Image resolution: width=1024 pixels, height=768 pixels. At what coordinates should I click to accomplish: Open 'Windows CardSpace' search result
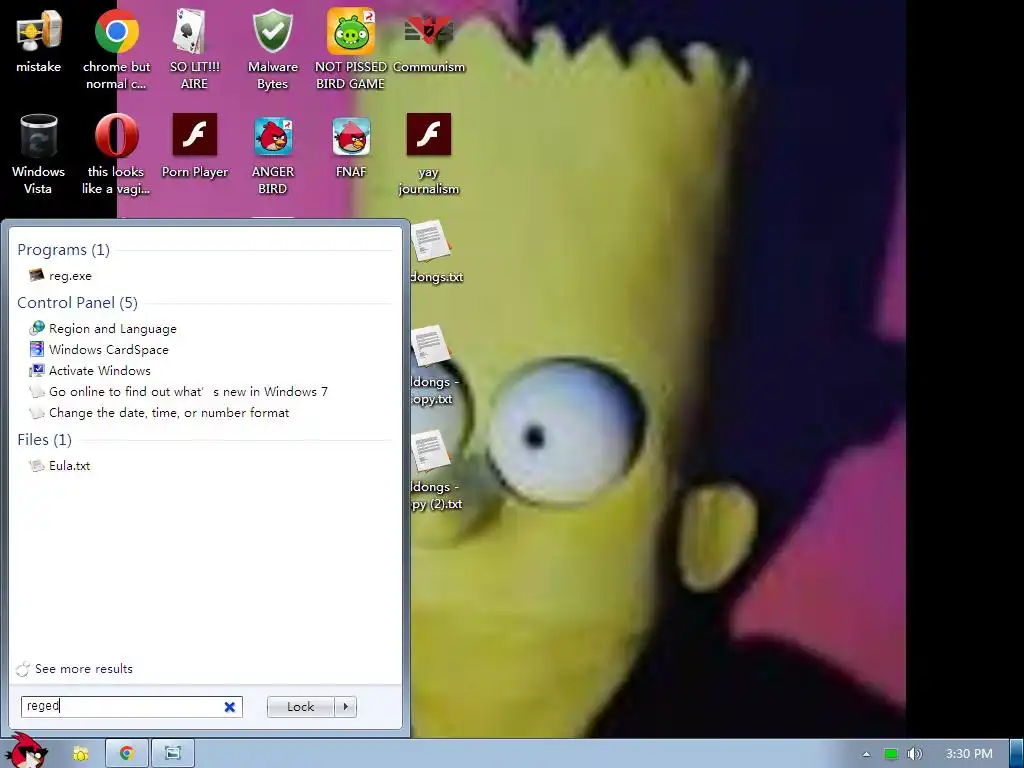[99, 349]
